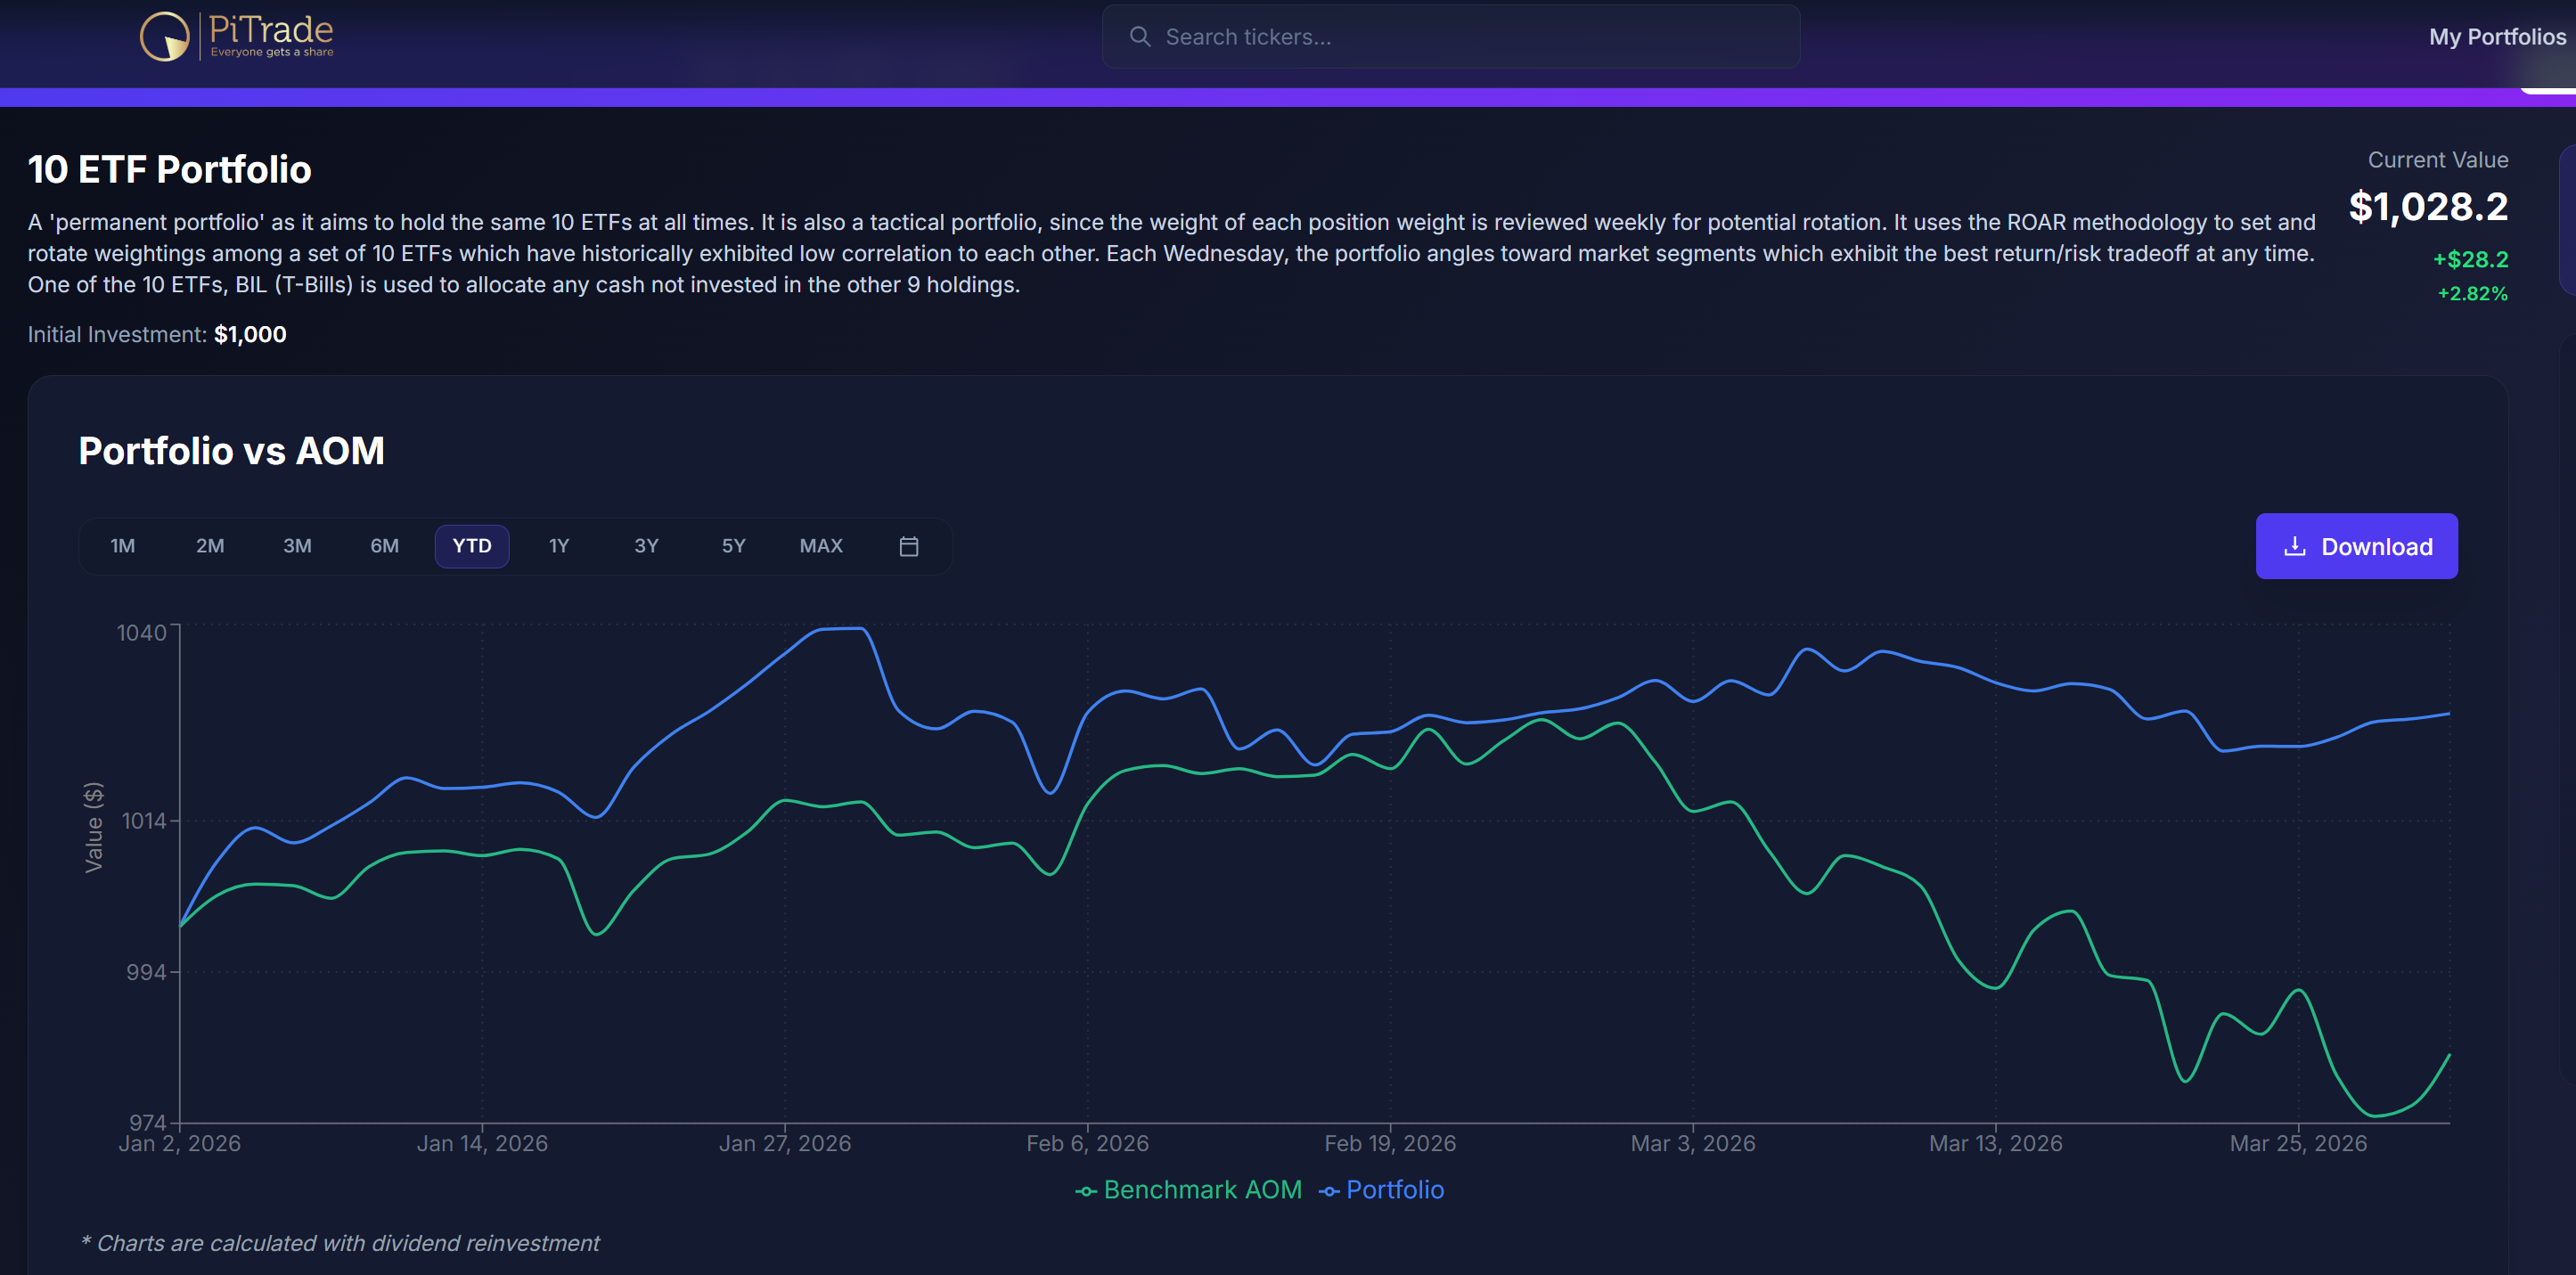Select the 2M time range
This screenshot has width=2576, height=1275.
210,546
